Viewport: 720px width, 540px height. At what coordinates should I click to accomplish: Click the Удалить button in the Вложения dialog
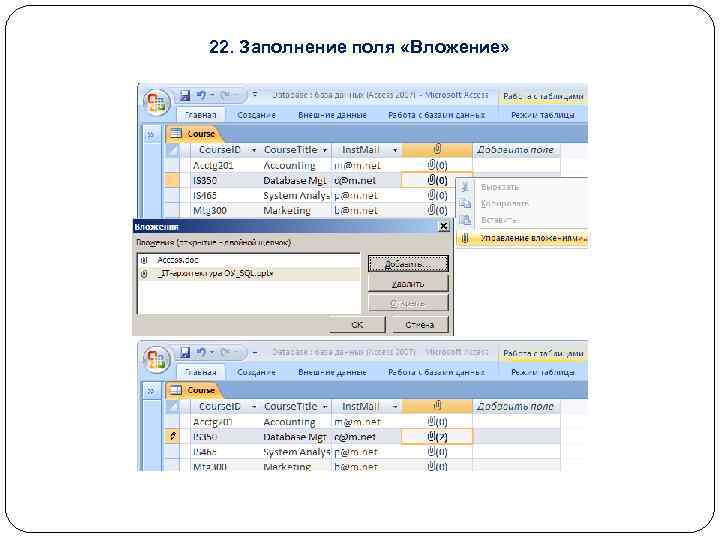click(x=408, y=284)
